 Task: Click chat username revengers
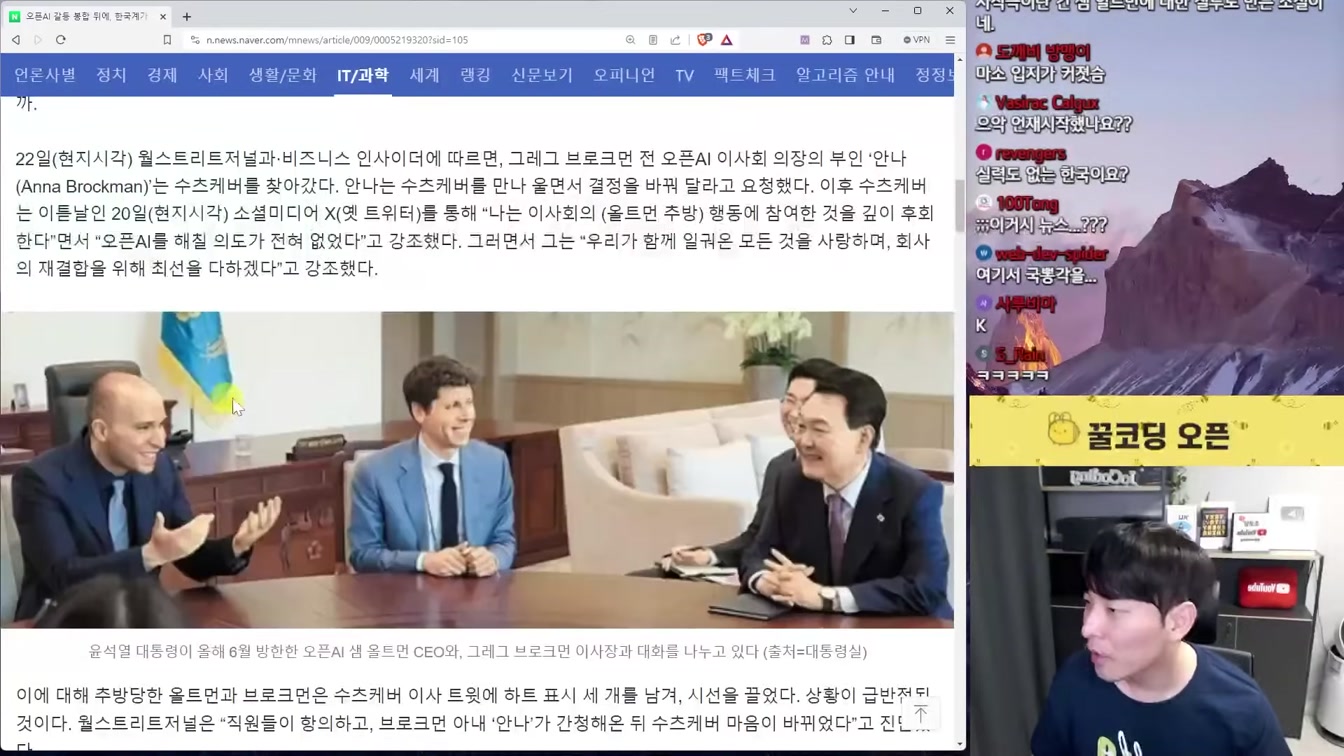tap(1030, 154)
